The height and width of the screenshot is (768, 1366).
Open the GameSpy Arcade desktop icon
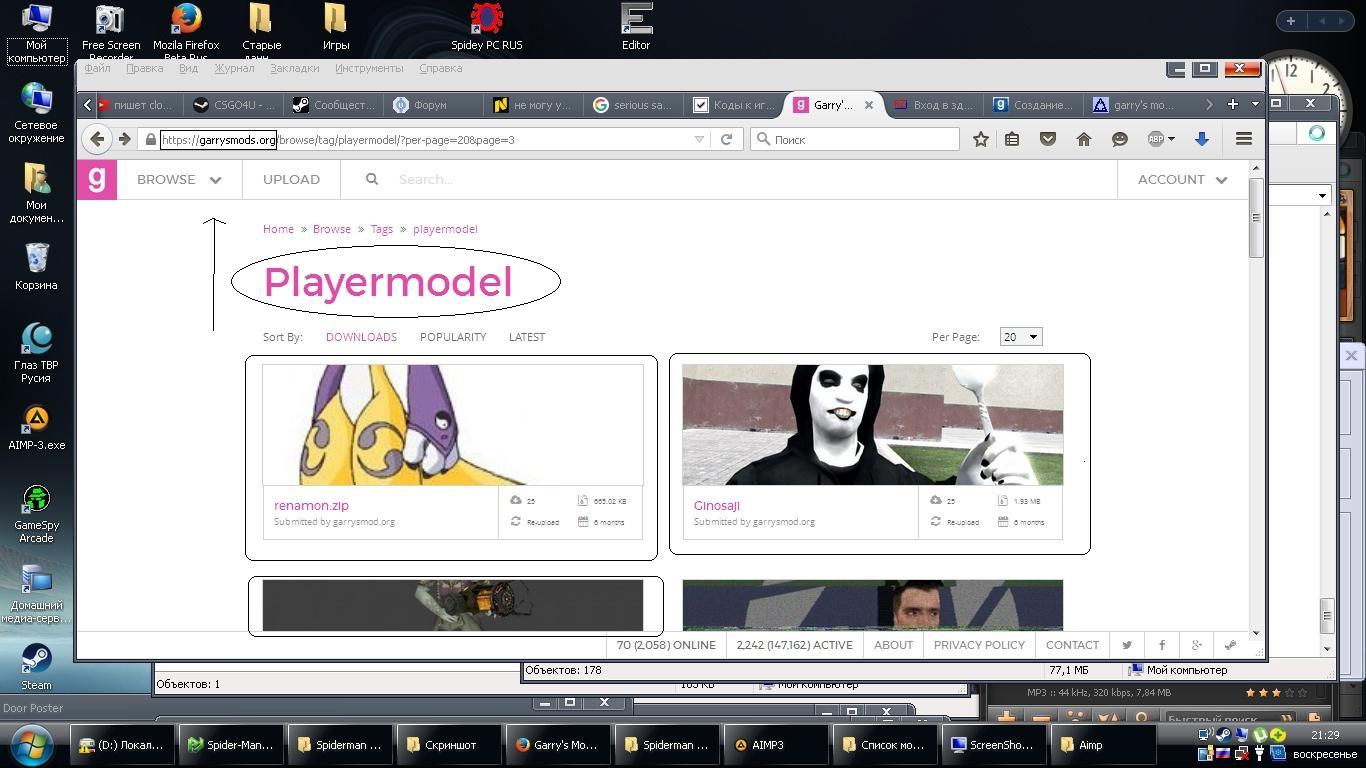36,514
